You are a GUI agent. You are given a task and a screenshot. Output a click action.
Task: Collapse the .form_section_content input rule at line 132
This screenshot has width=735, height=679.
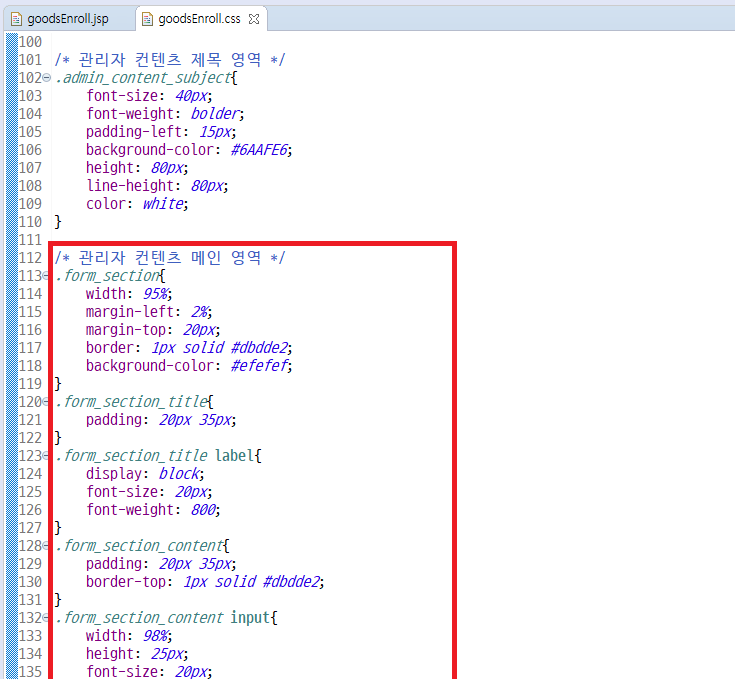point(46,618)
